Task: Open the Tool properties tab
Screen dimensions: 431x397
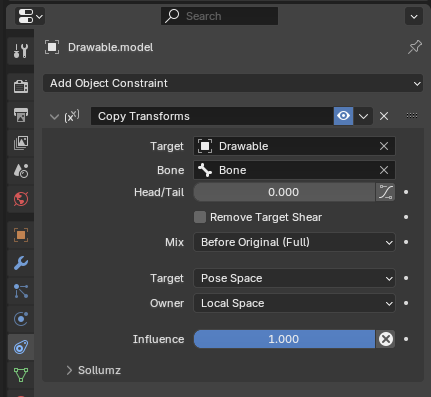Action: click(x=21, y=50)
